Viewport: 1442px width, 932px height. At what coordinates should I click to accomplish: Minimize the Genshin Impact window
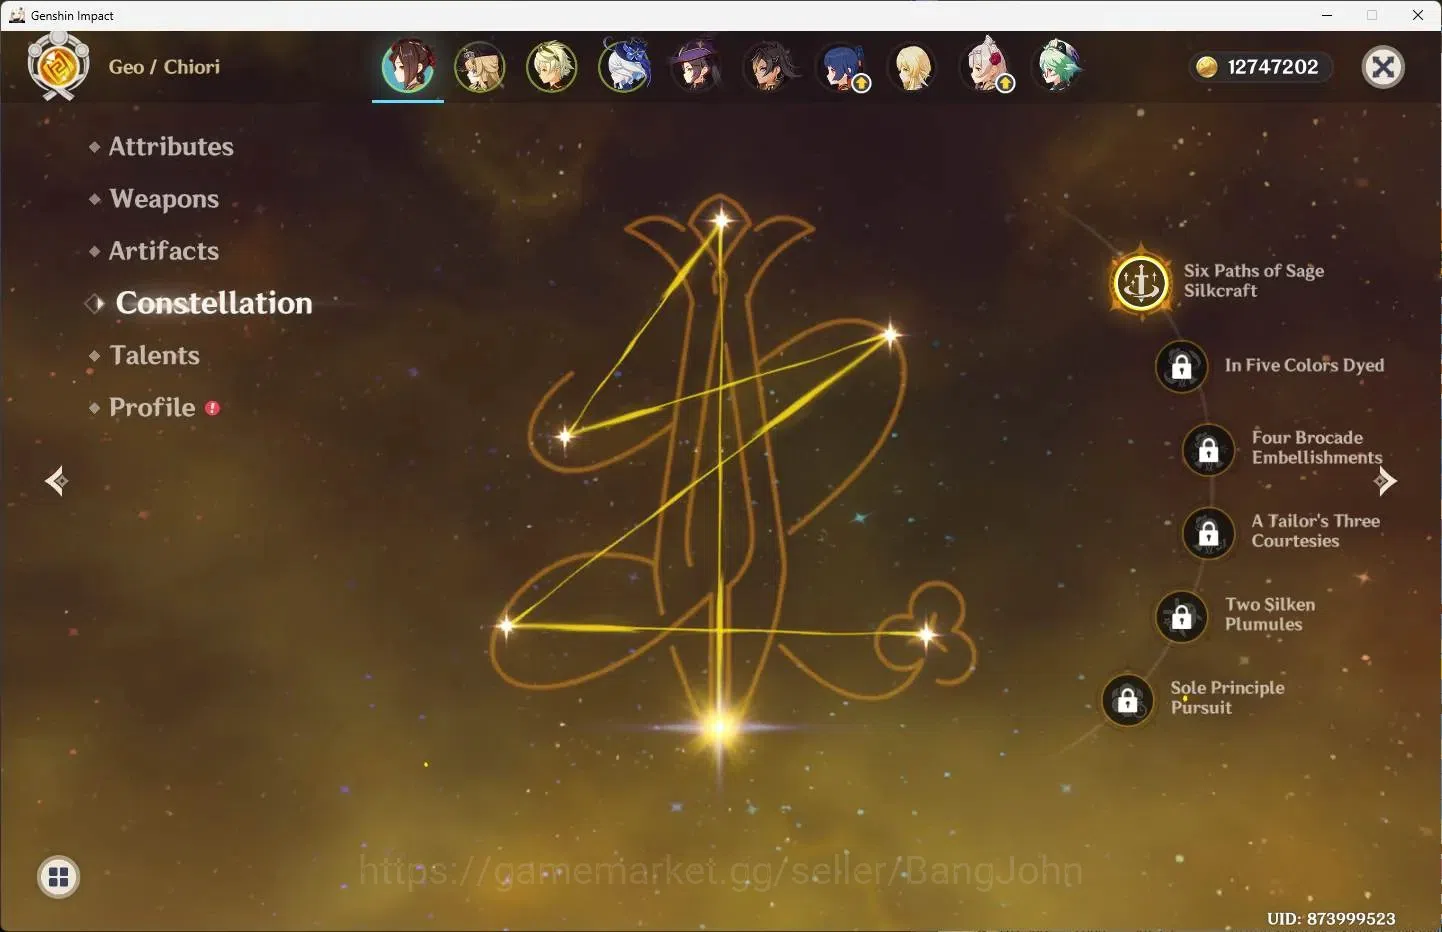point(1327,15)
